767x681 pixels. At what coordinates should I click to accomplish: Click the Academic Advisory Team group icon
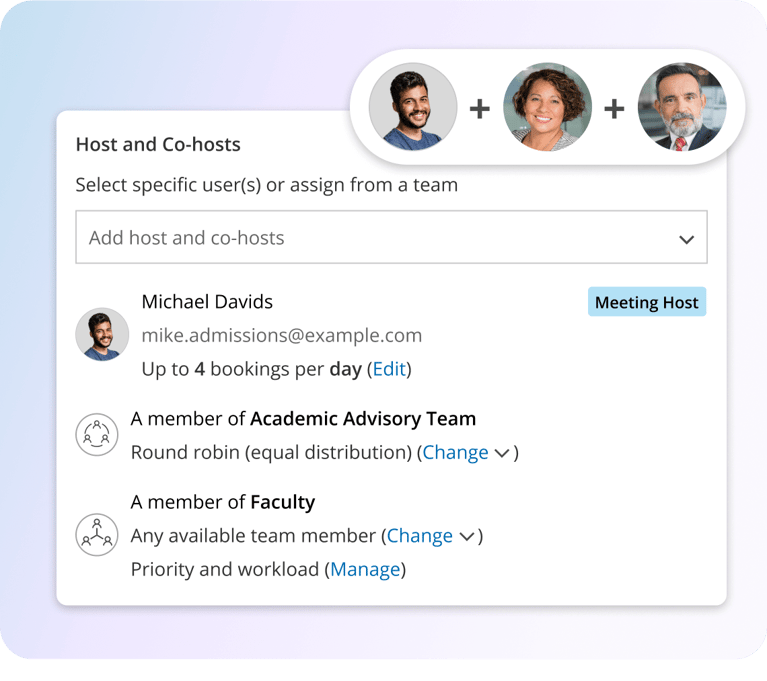97,435
